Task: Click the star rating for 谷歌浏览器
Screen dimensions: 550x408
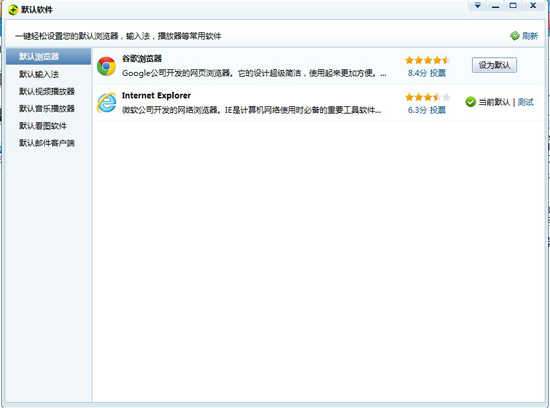Action: (x=427, y=60)
